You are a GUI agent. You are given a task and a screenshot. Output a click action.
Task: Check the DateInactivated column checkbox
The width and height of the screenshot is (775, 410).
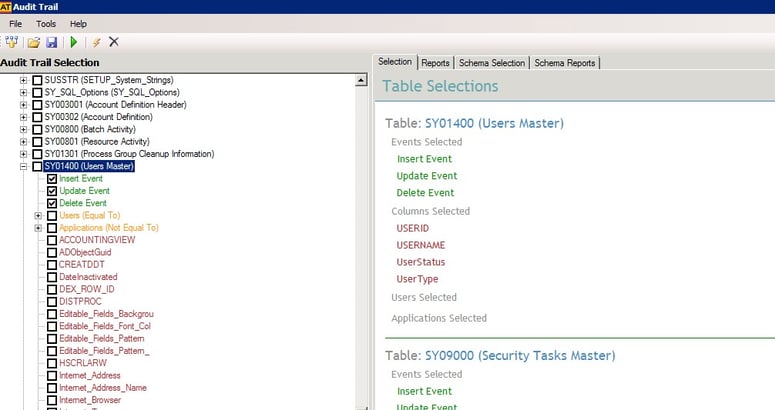(x=52, y=277)
